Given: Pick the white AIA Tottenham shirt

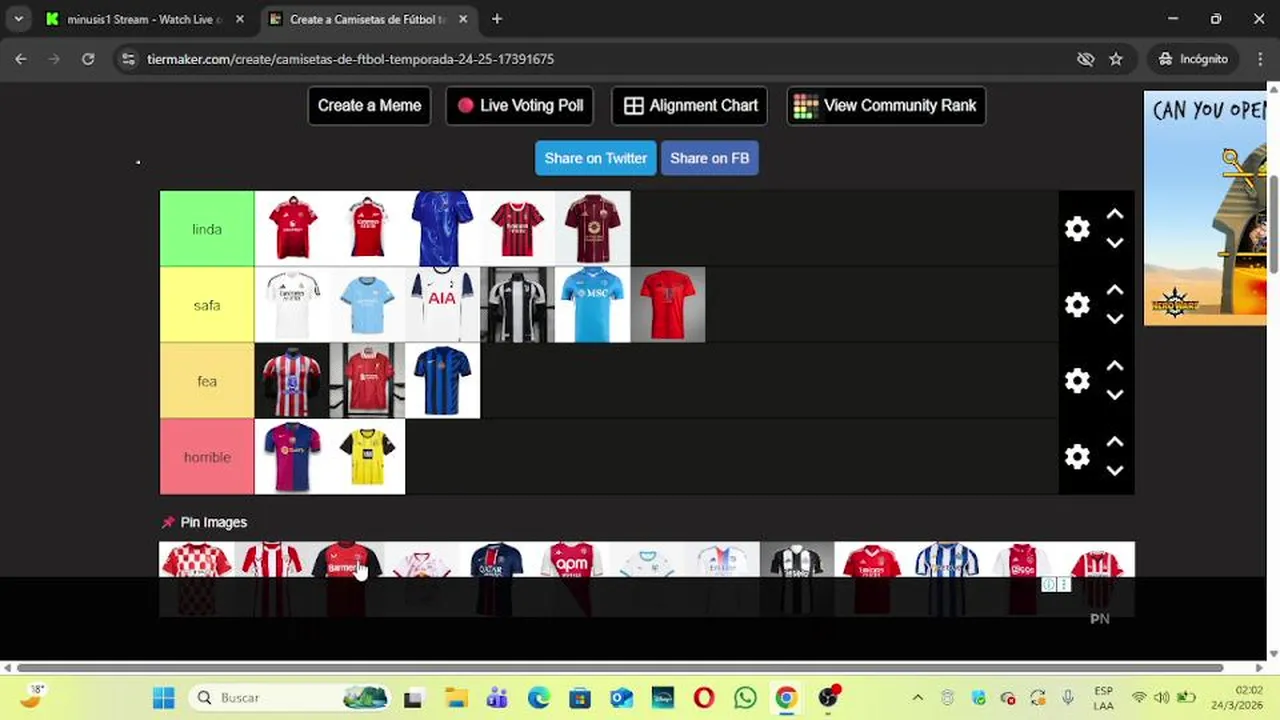Looking at the screenshot, I should (x=442, y=305).
